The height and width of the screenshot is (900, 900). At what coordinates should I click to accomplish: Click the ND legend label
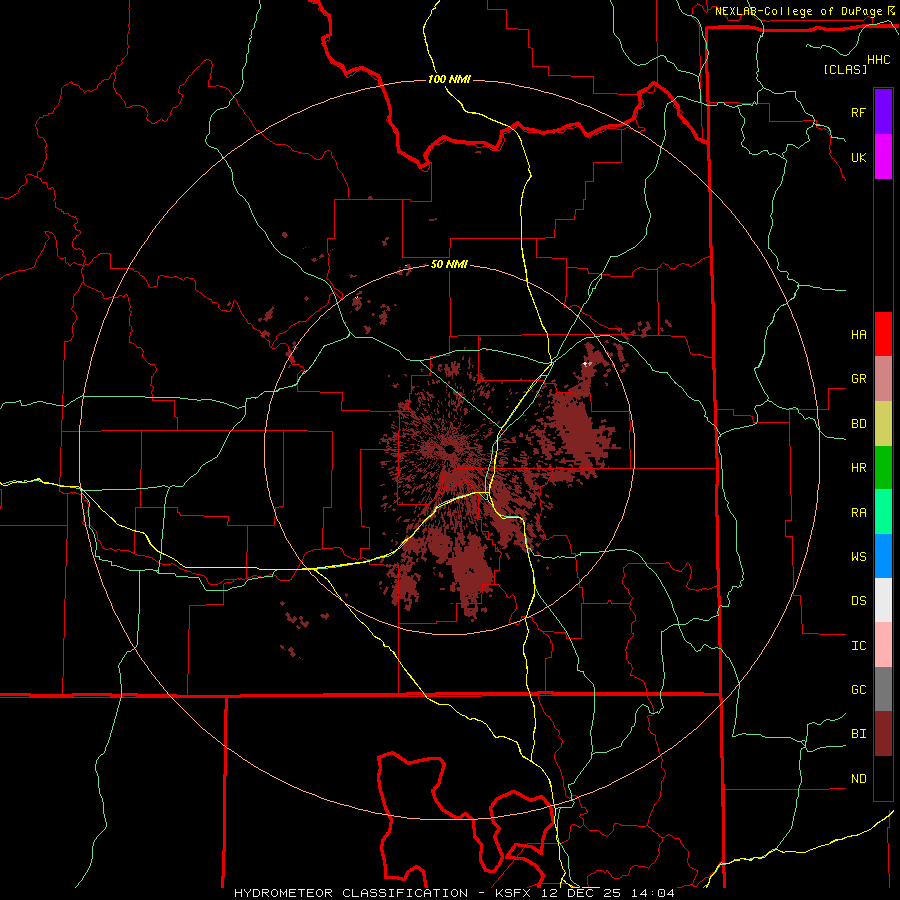(858, 779)
